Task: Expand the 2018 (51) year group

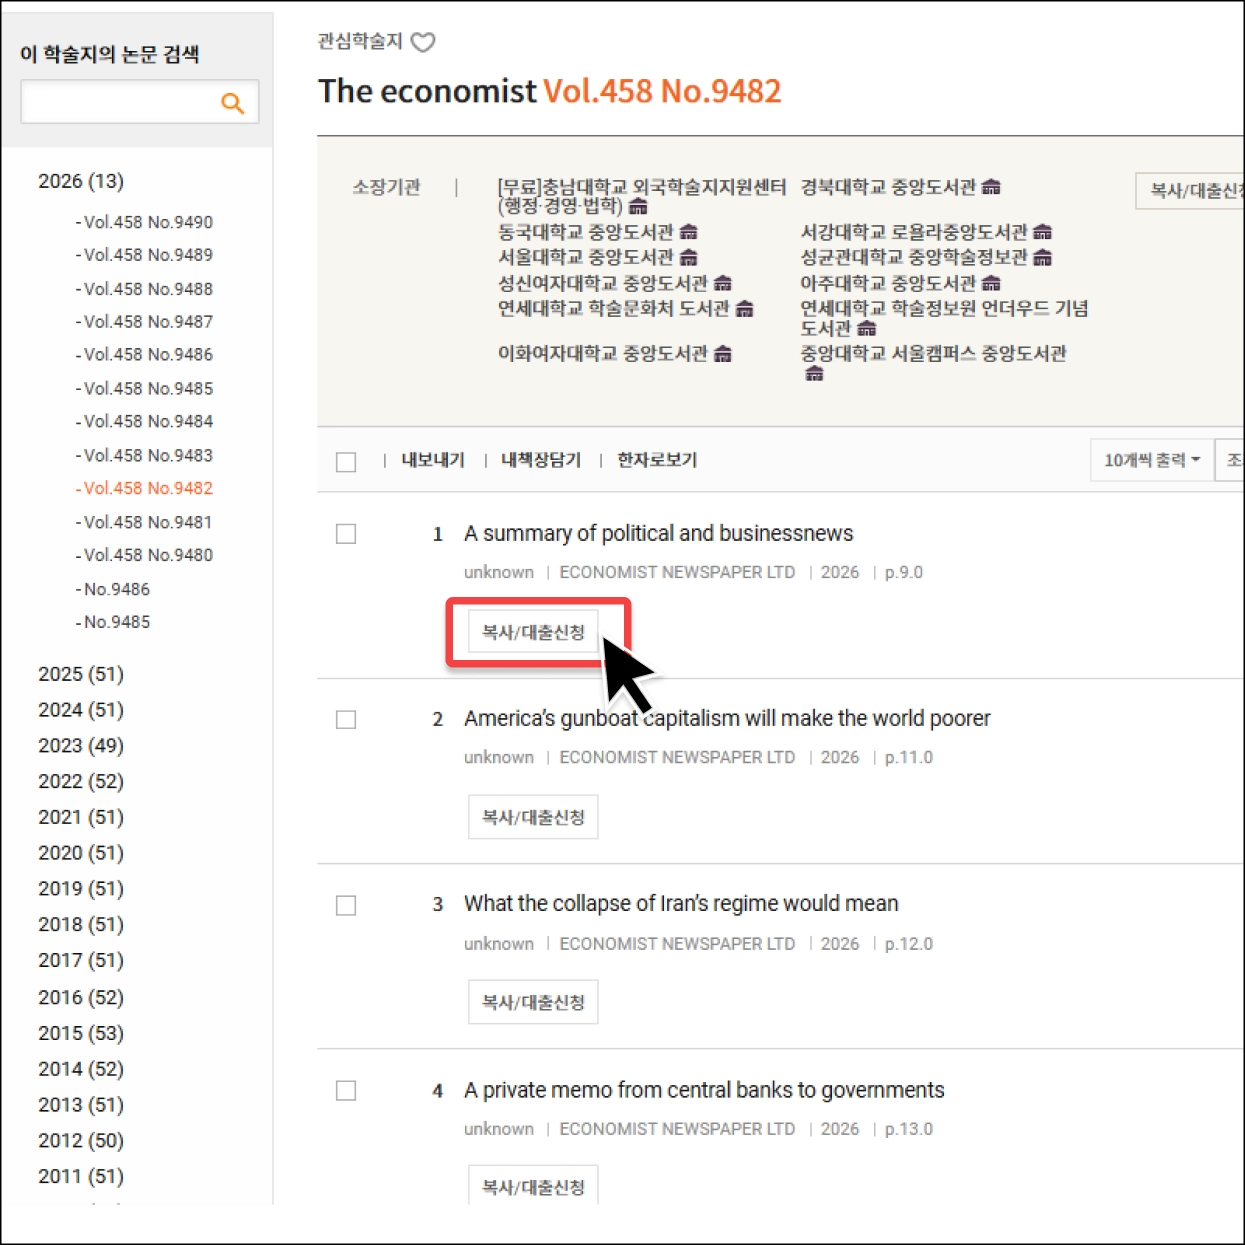Action: tap(81, 925)
